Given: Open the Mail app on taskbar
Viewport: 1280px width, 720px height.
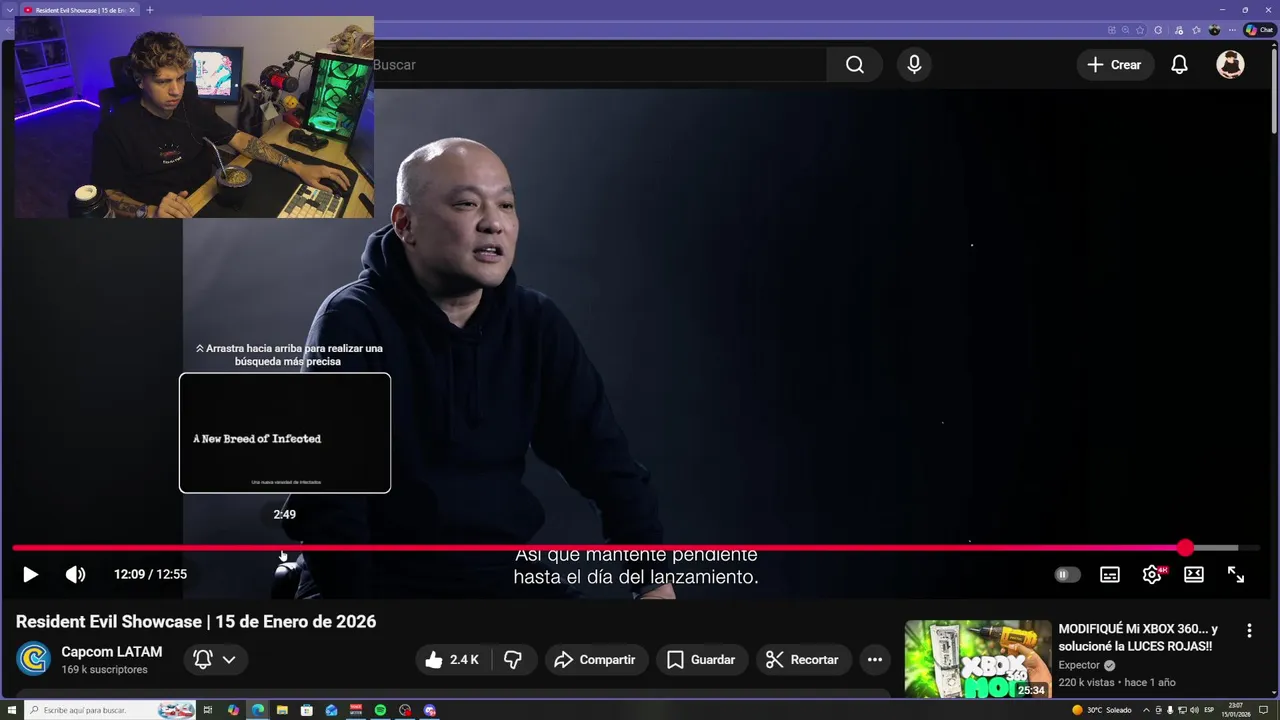Looking at the screenshot, I should (331, 710).
